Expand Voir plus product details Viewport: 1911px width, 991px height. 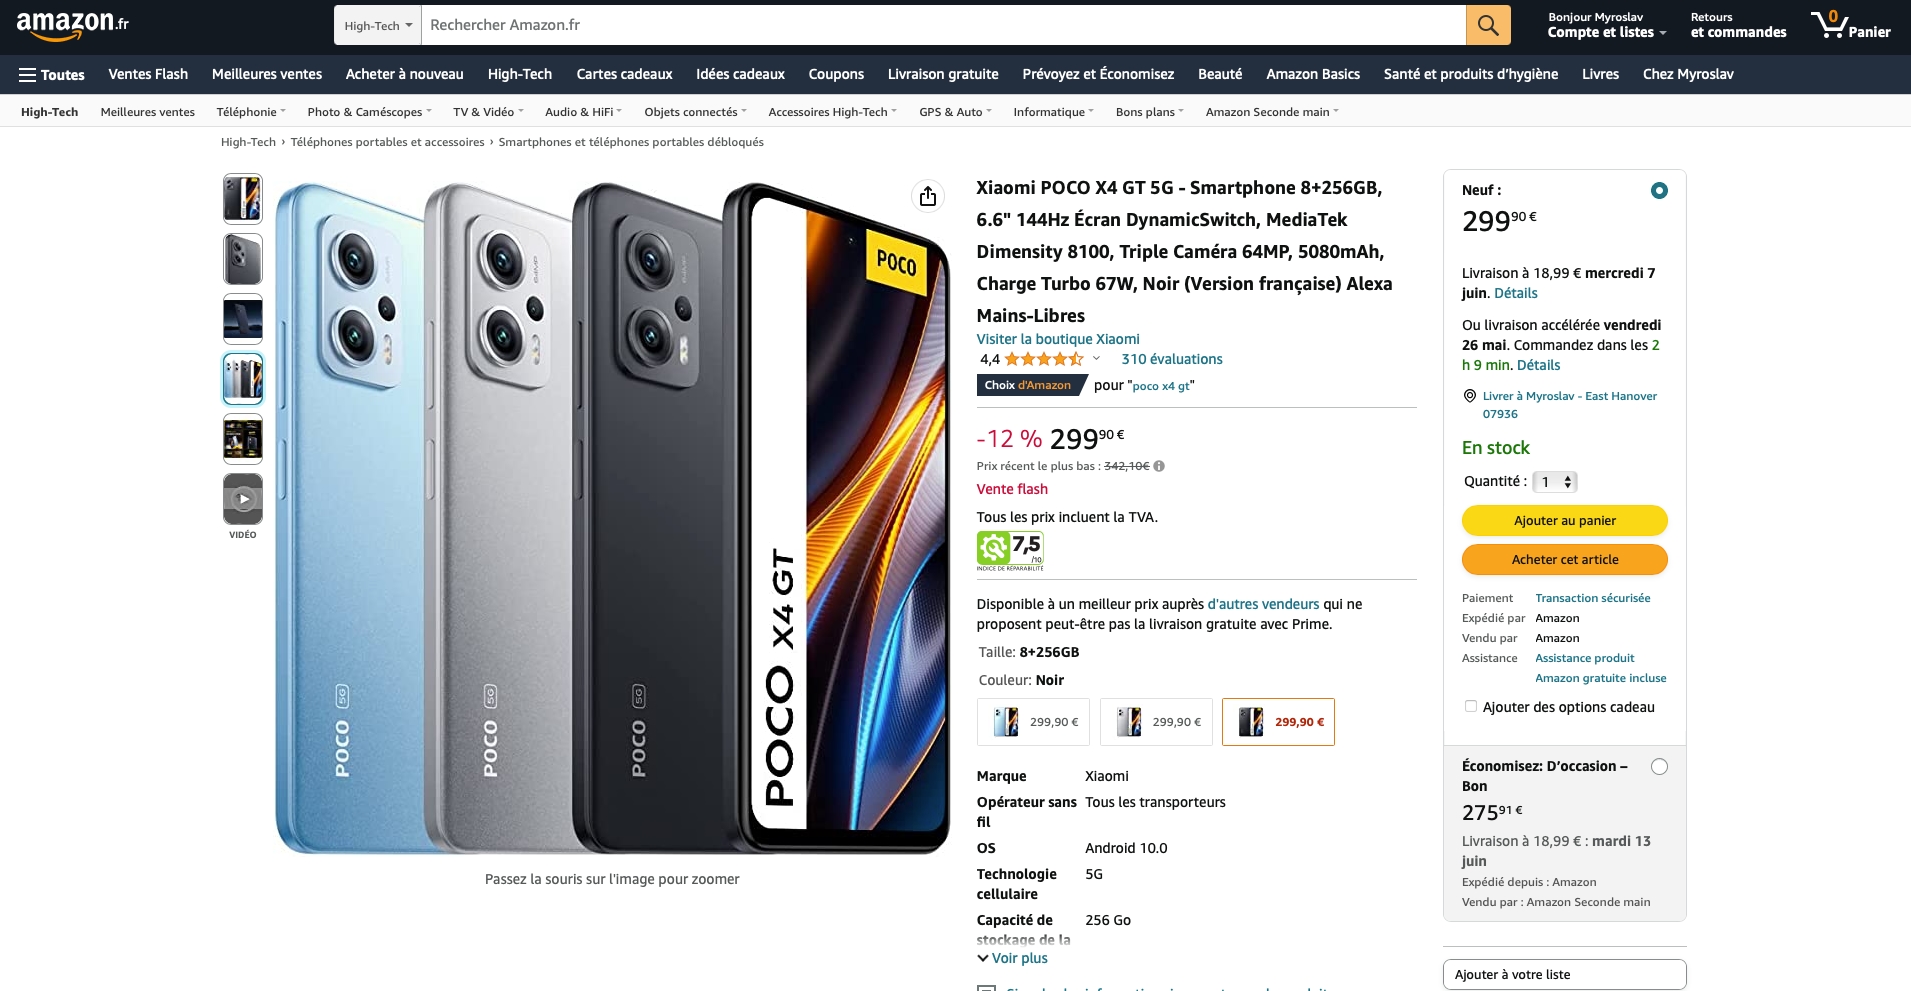point(1012,958)
